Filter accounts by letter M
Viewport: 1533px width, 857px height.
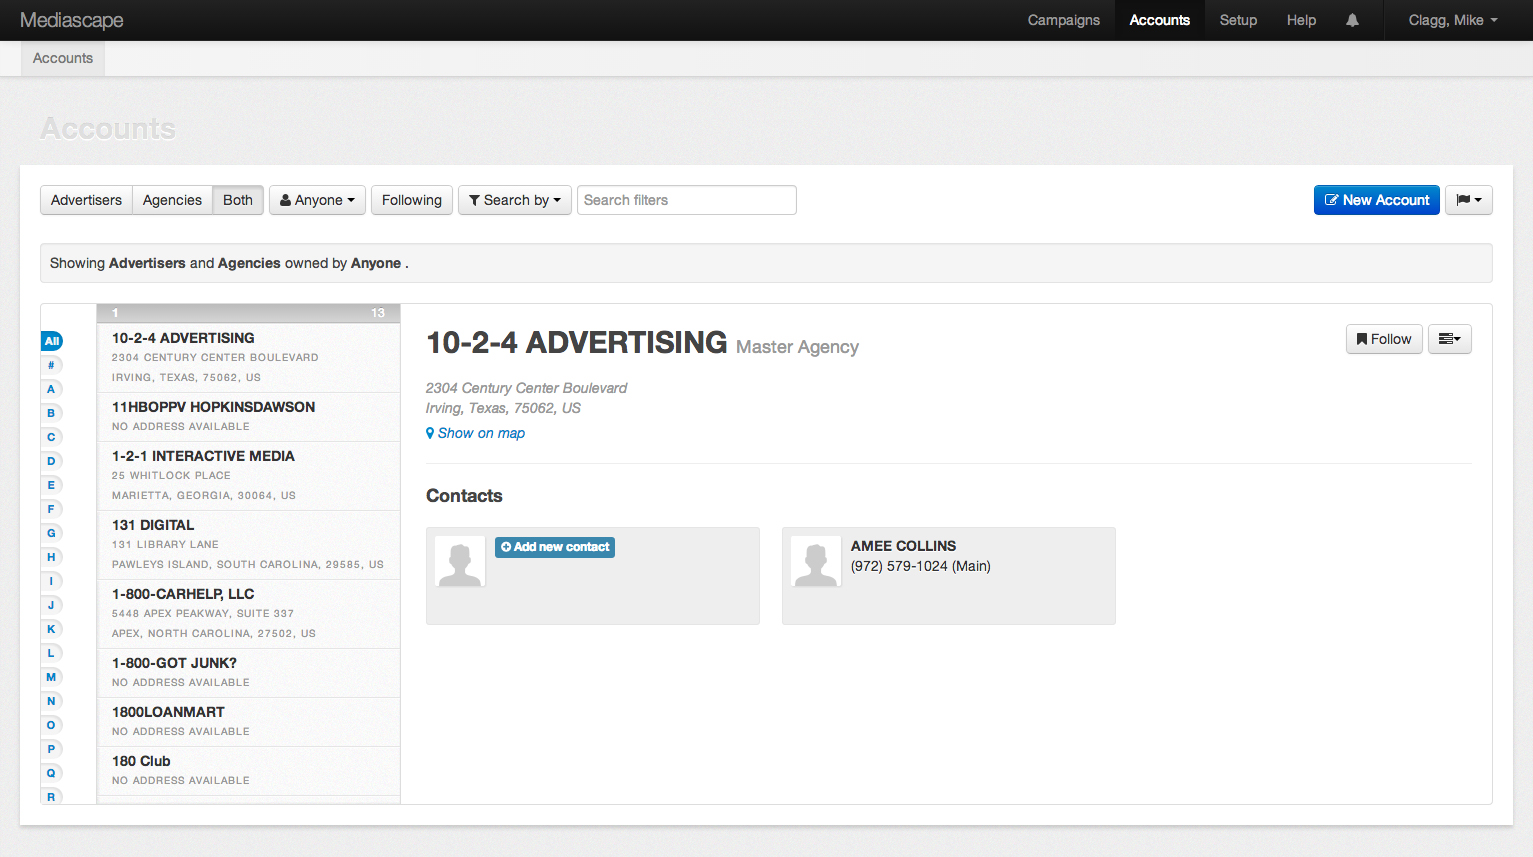[x=51, y=677]
